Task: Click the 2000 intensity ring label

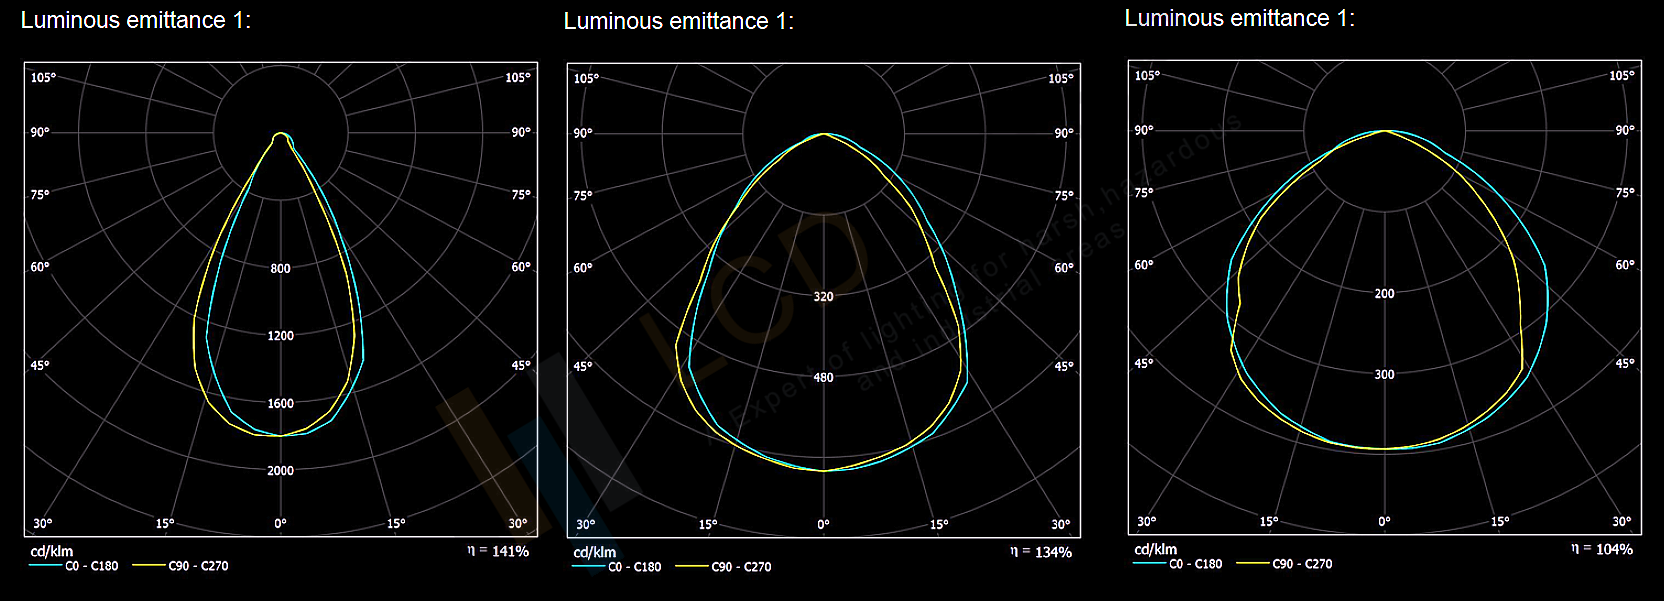Action: [281, 471]
